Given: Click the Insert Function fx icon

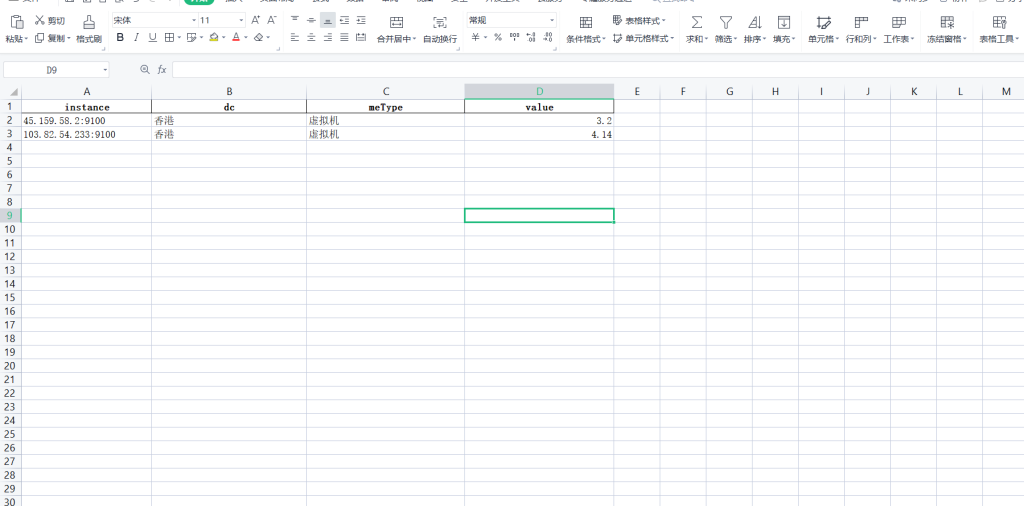Looking at the screenshot, I should pyautogui.click(x=160, y=69).
